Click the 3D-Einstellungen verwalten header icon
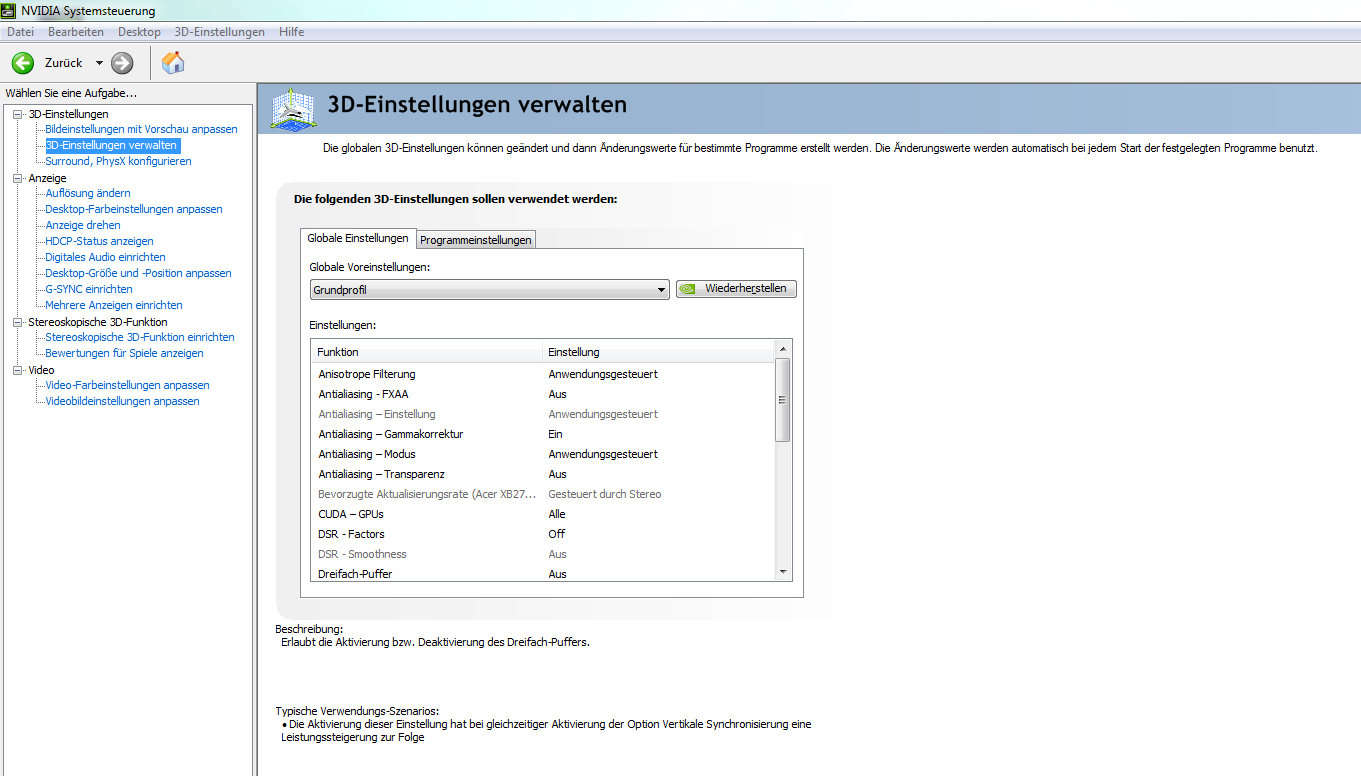The width and height of the screenshot is (1361, 776). click(294, 108)
